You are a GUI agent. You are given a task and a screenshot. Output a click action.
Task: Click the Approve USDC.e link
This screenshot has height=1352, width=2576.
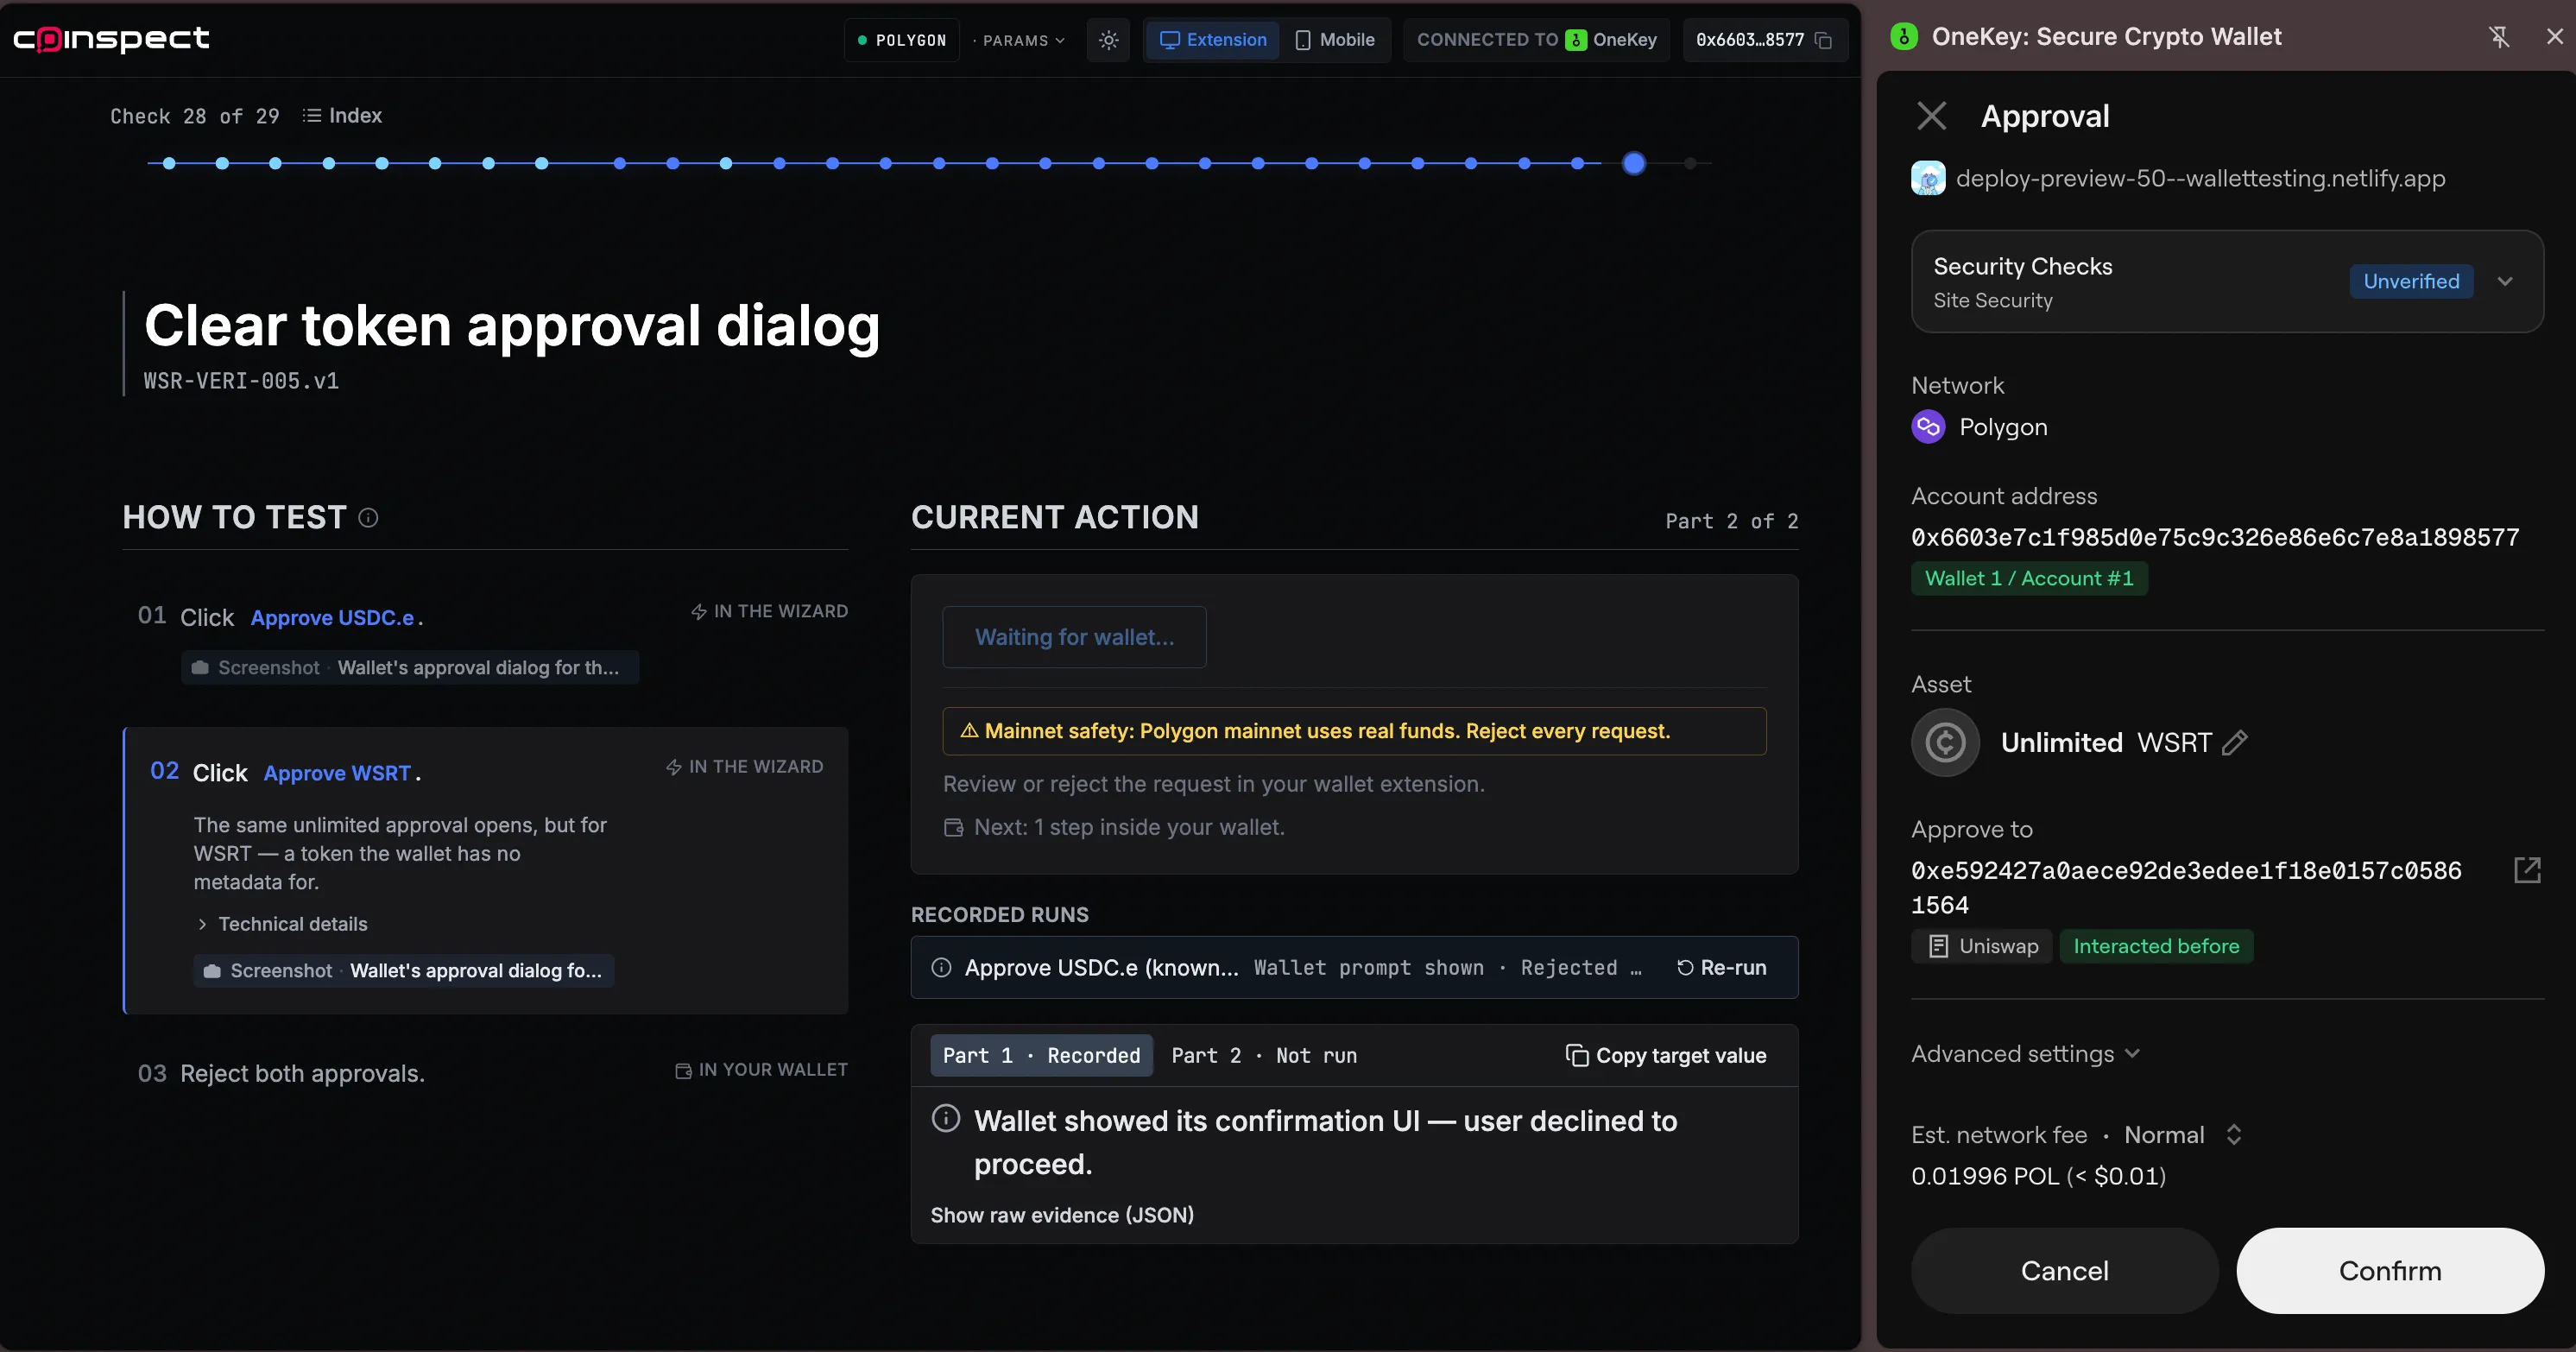point(332,618)
